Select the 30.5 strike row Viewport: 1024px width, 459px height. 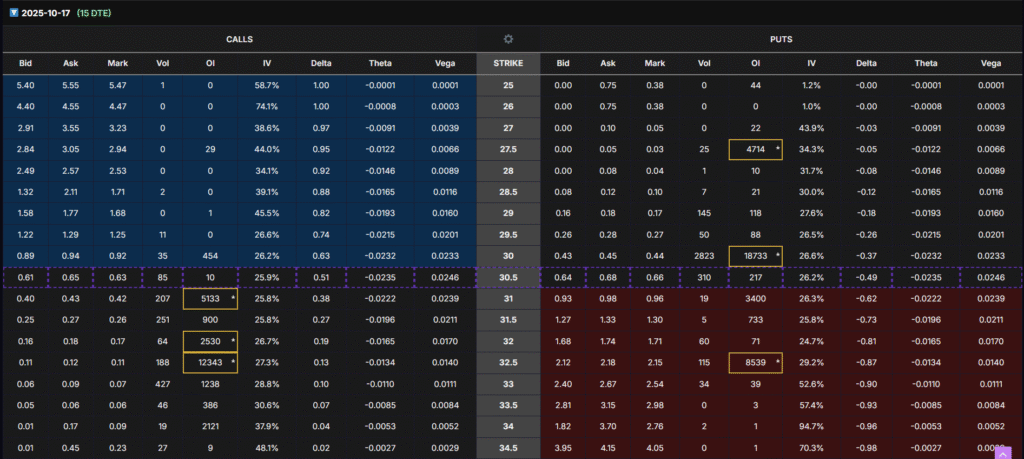coord(508,277)
